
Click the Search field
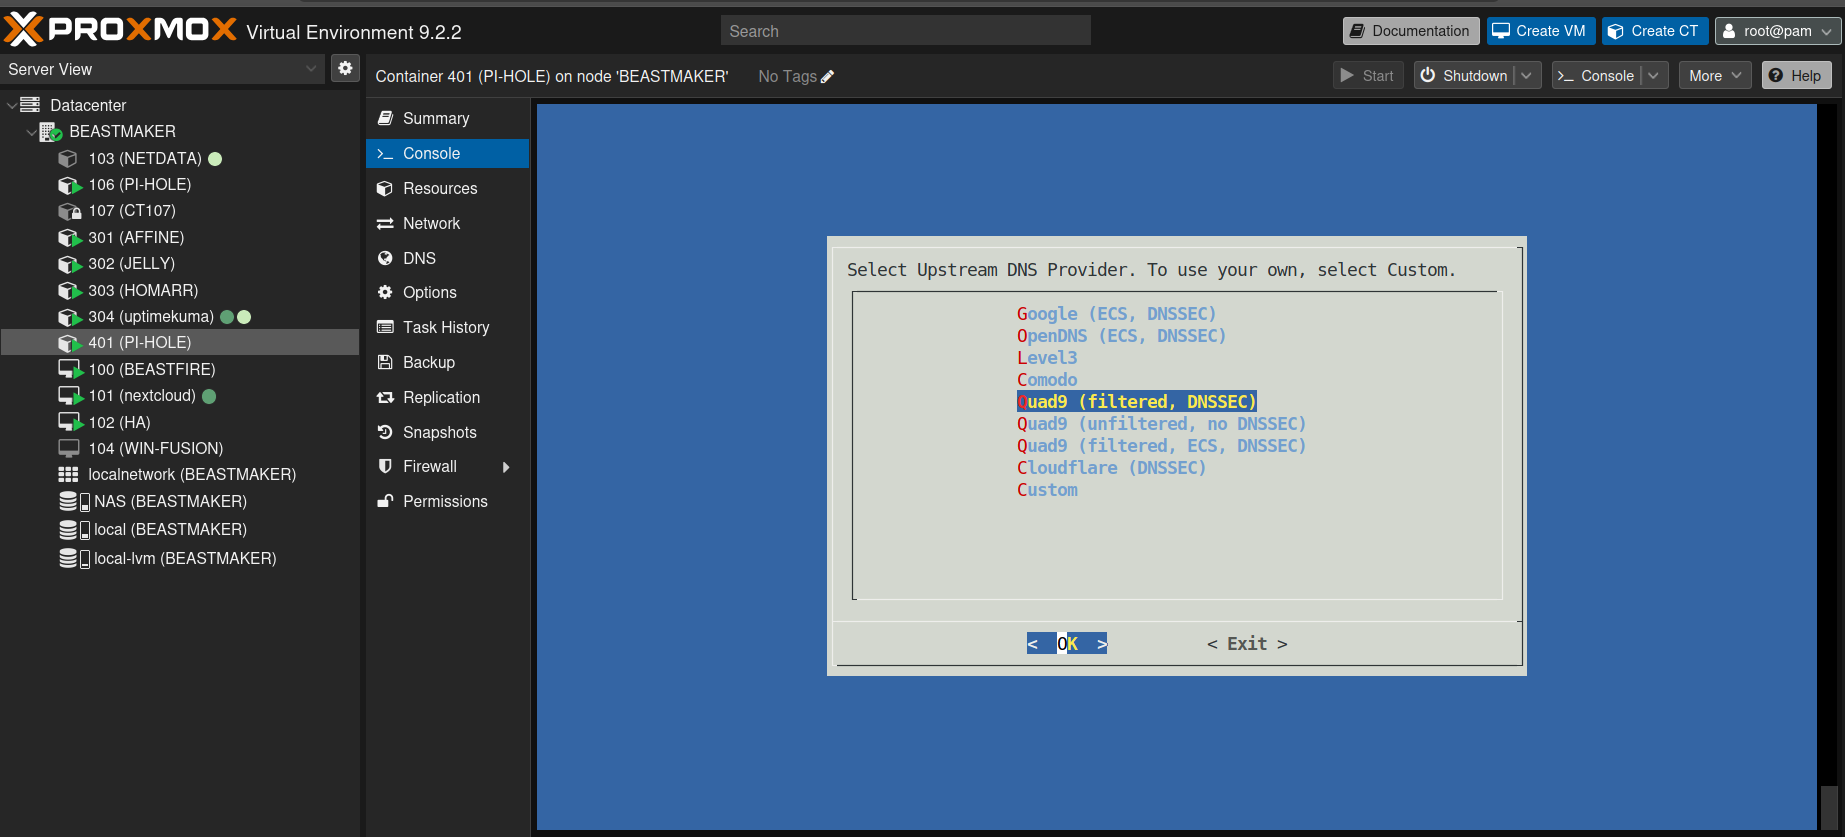click(x=905, y=31)
